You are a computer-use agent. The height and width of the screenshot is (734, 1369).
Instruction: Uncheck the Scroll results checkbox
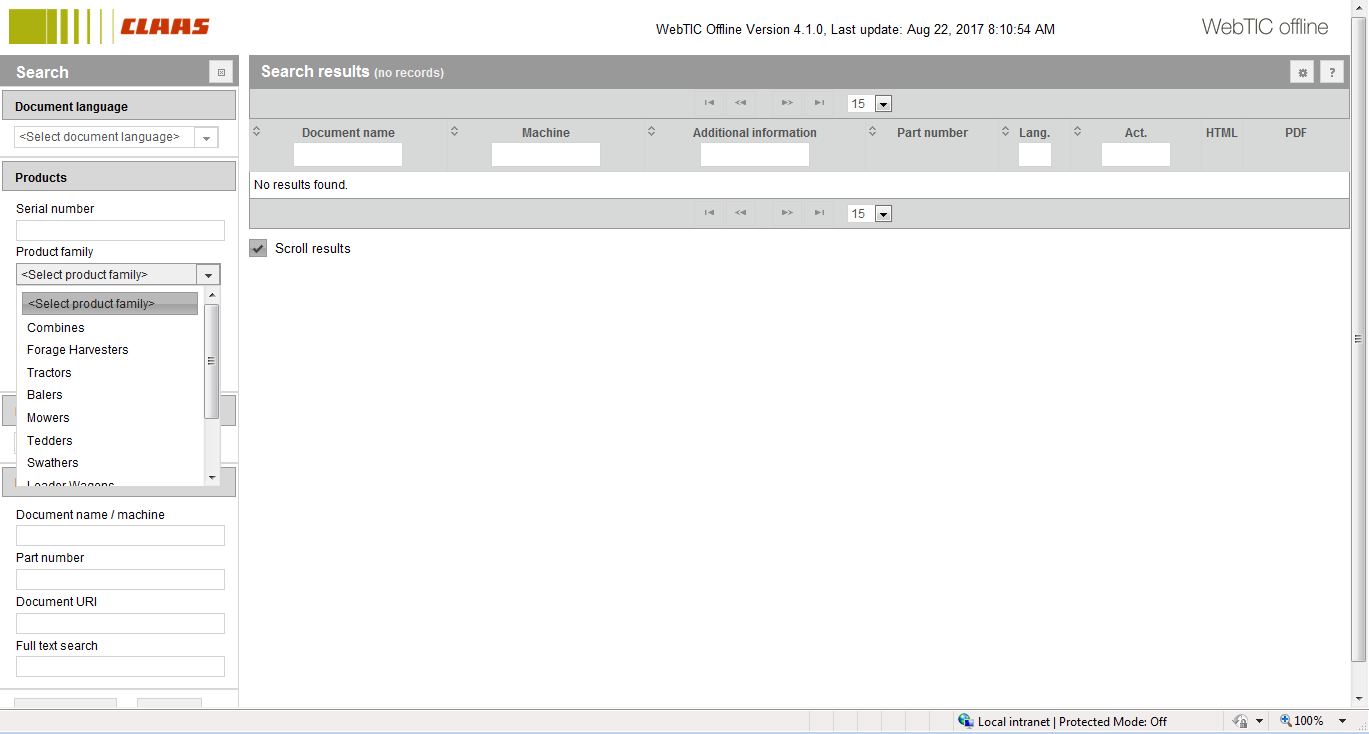coord(258,248)
